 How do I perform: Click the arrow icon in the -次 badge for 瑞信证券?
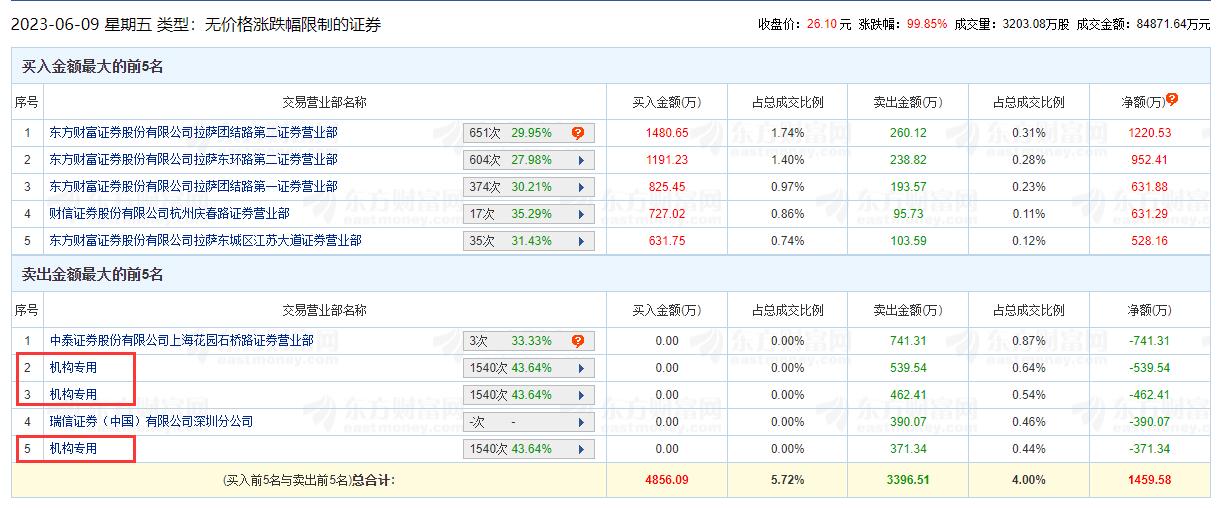pos(579,422)
